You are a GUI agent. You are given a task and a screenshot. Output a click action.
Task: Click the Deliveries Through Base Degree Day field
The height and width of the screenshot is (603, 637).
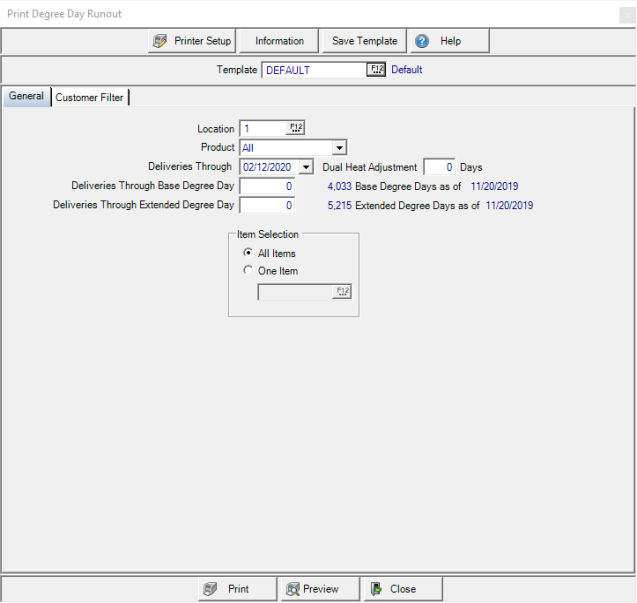point(268,186)
